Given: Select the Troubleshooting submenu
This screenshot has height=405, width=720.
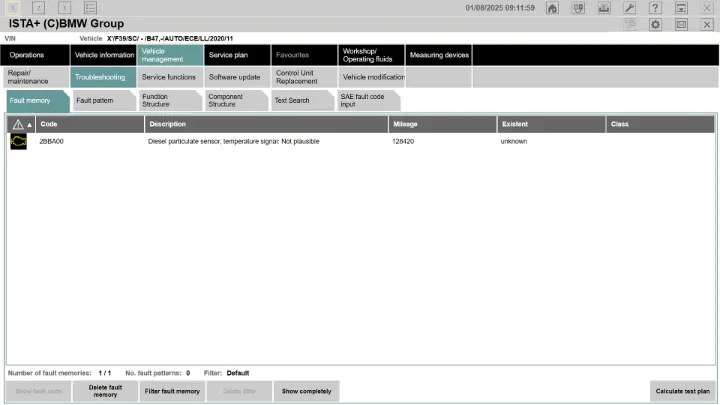Looking at the screenshot, I should (x=103, y=77).
